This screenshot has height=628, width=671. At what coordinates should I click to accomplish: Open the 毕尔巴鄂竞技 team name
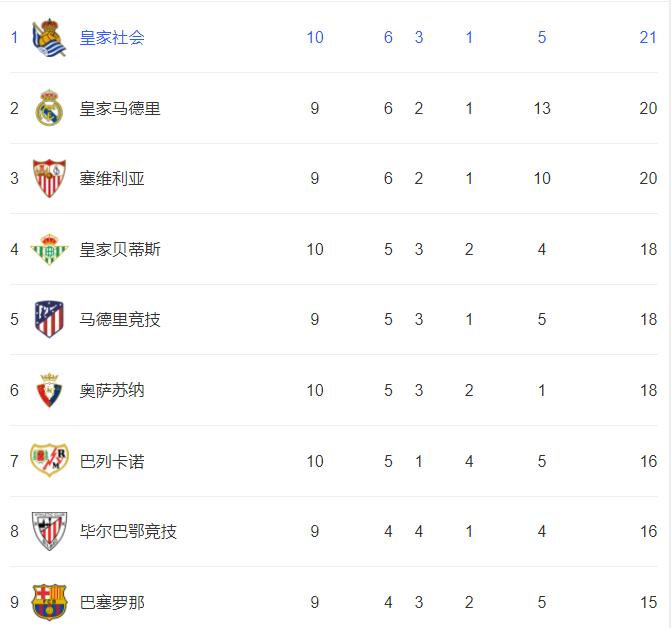(128, 531)
